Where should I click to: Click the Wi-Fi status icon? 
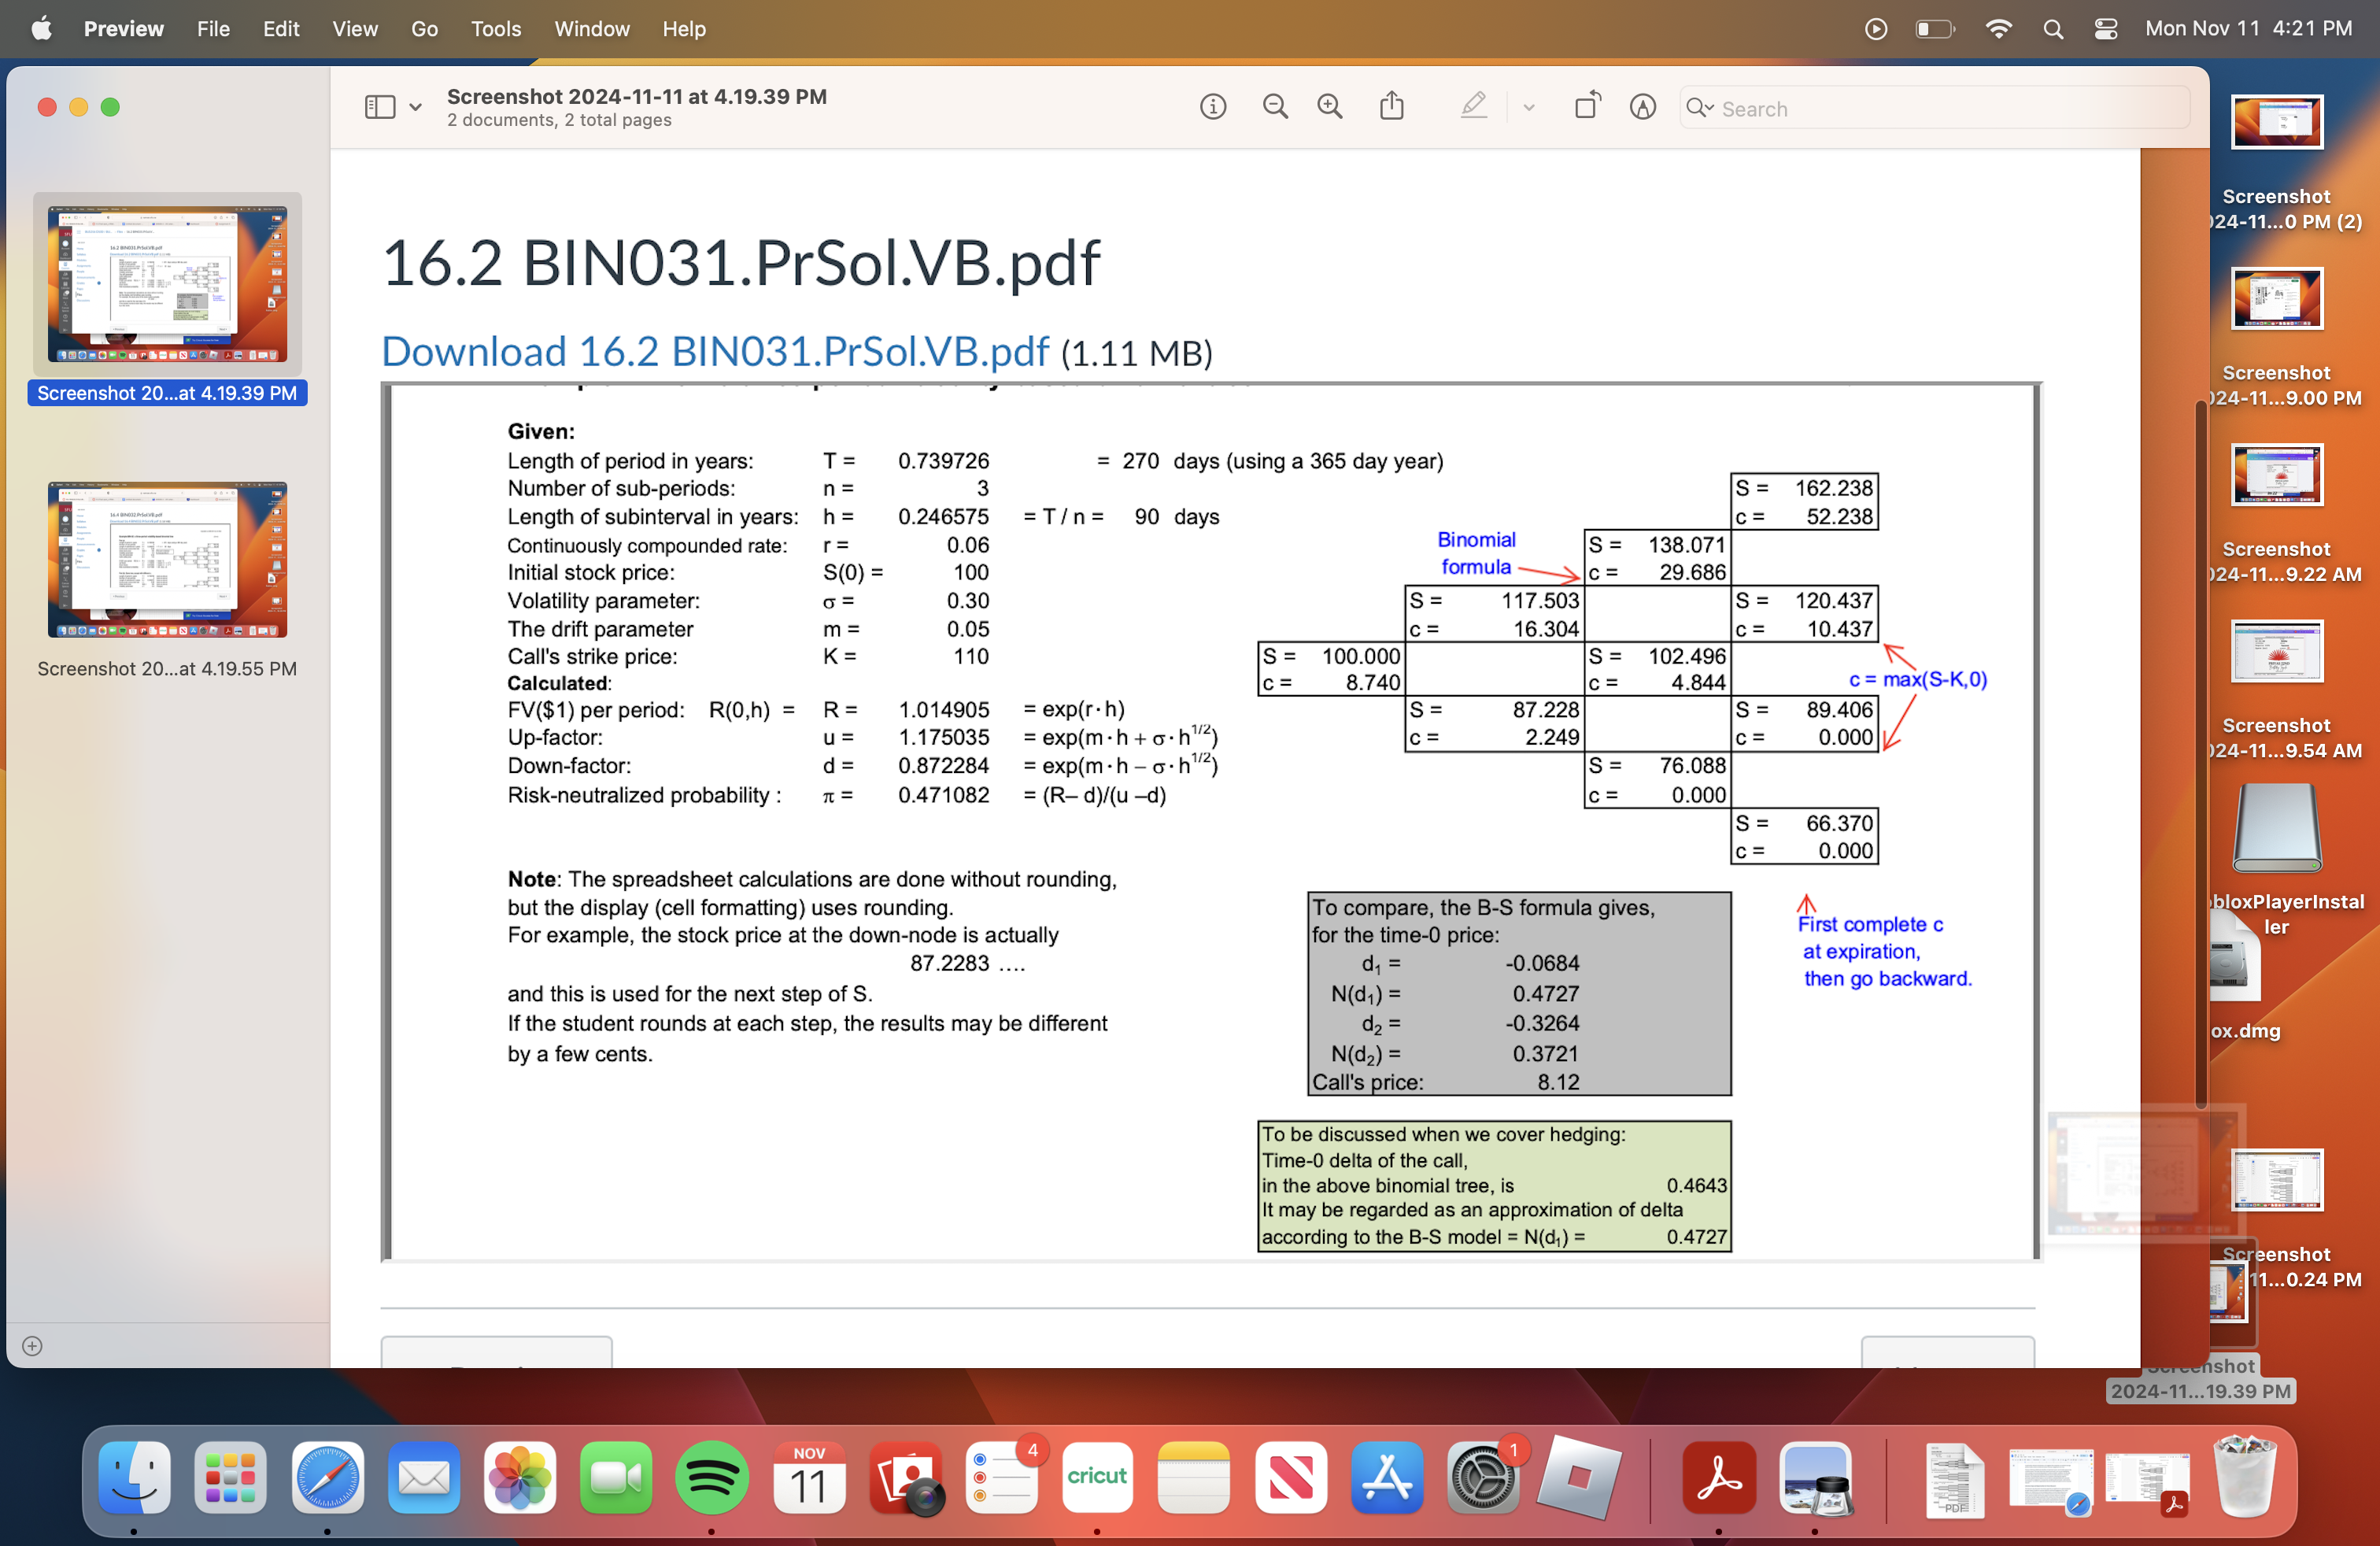pyautogui.click(x=1999, y=29)
